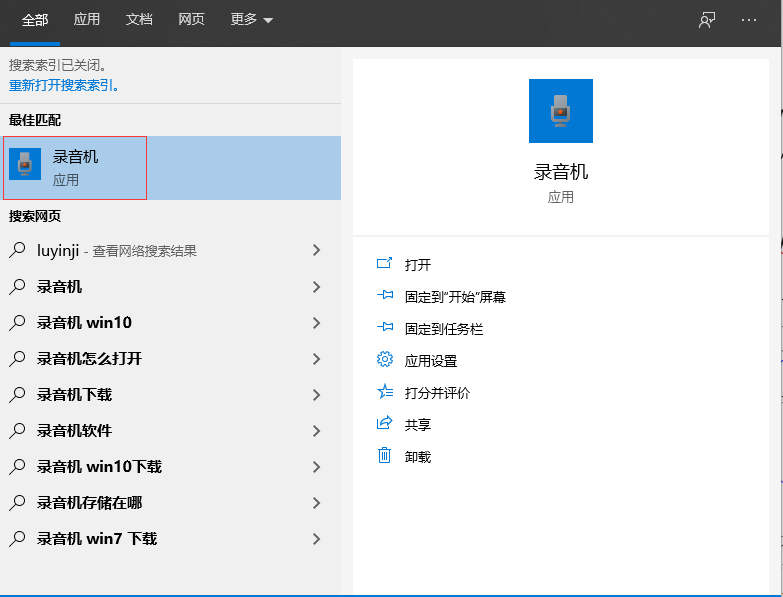Select the 网页 tab
Screen dimensions: 783x597
coord(191,20)
